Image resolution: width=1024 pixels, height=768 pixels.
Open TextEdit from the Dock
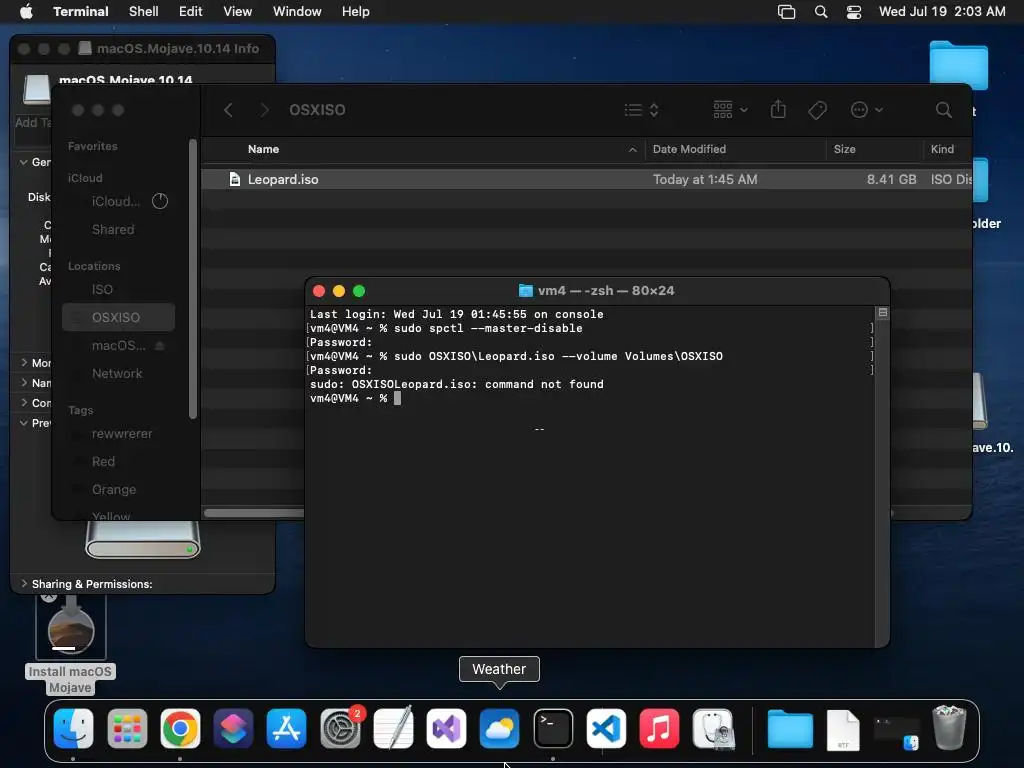[393, 728]
